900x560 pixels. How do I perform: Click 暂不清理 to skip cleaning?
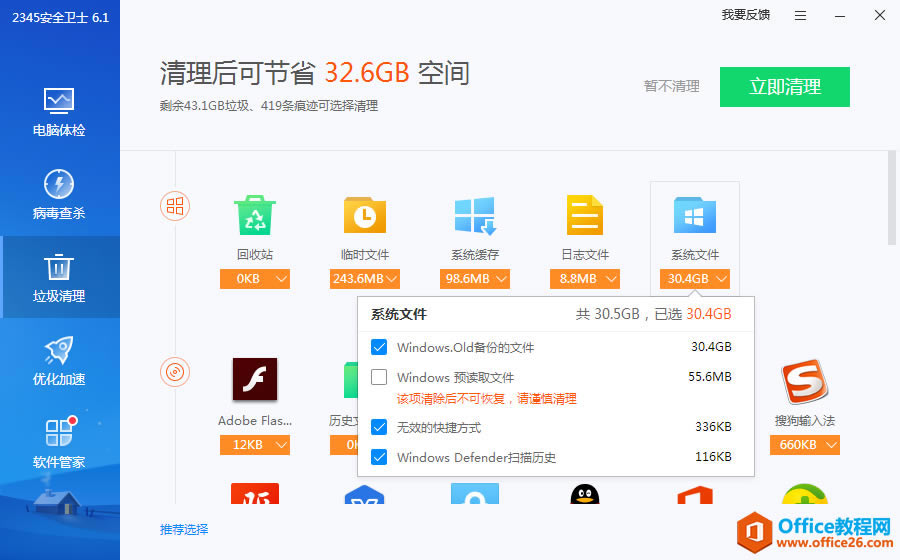[672, 86]
